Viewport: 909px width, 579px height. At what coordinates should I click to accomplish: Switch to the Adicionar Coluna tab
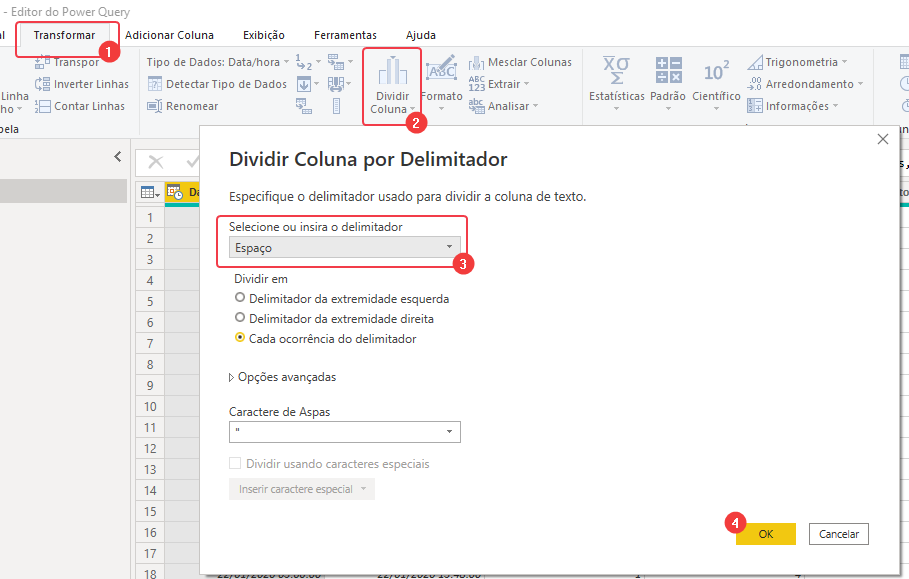[x=169, y=35]
